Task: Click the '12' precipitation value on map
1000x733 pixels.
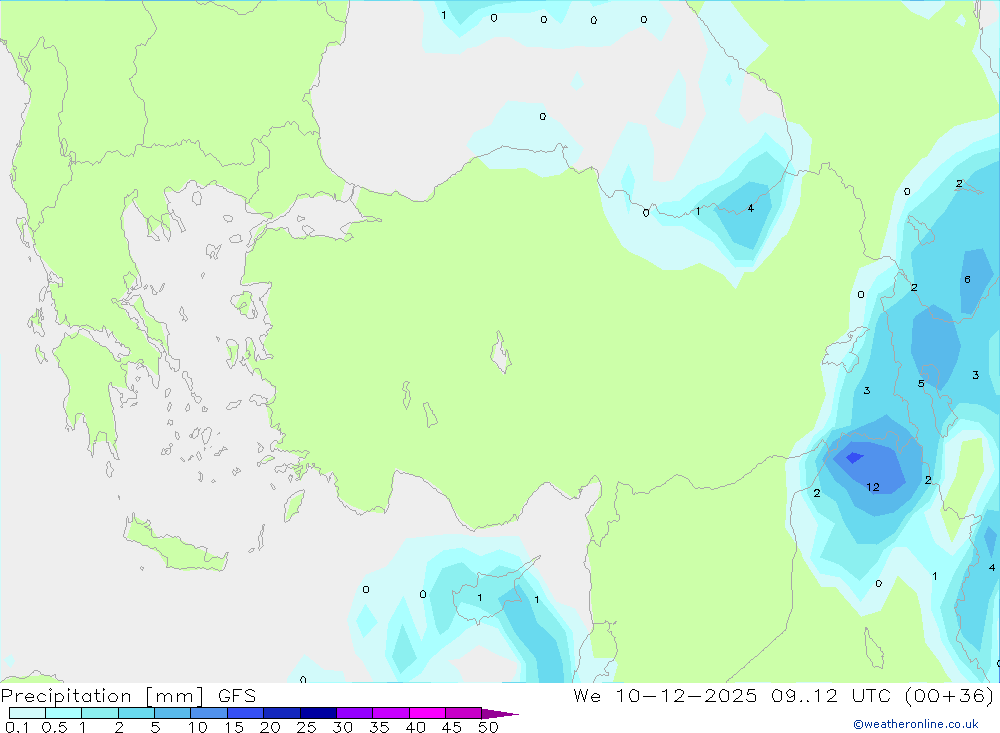Action: (873, 487)
